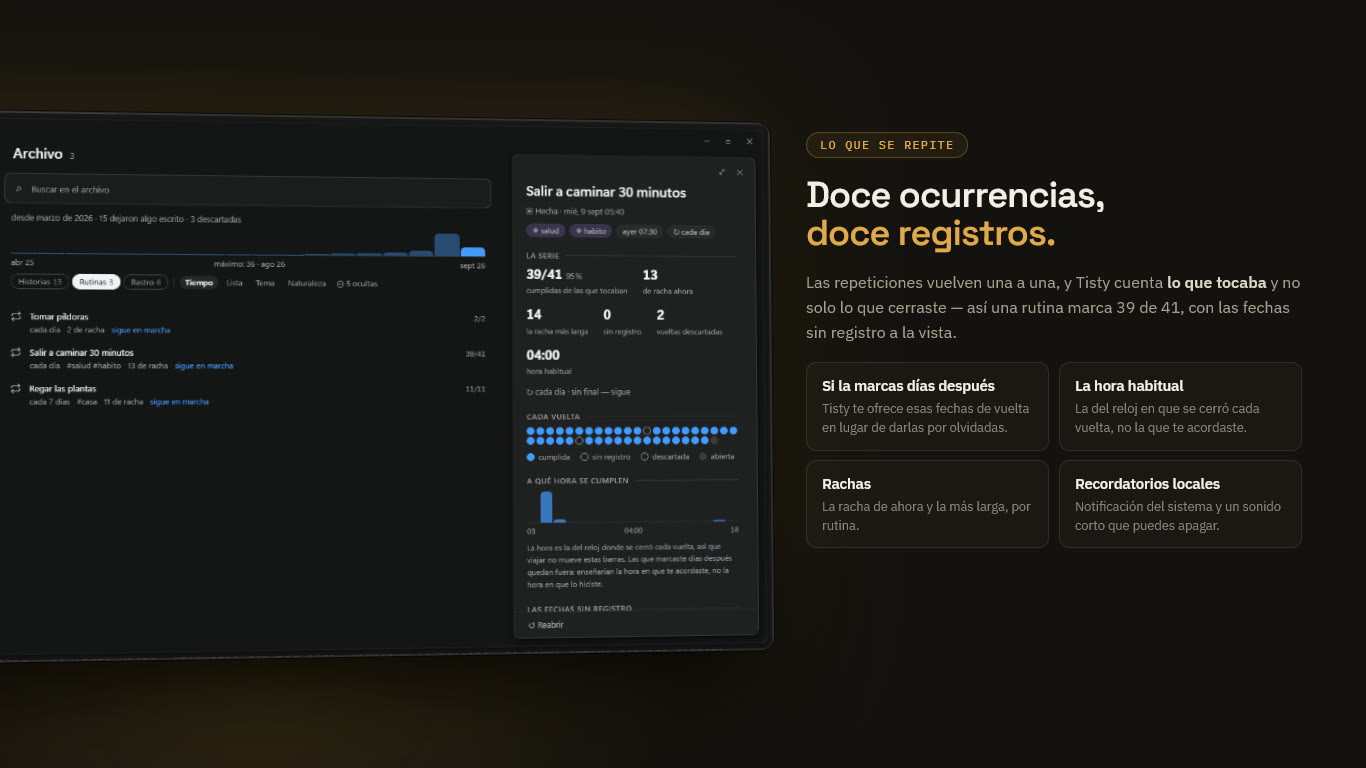Click the habito tag chip
Image resolution: width=1366 pixels, height=768 pixels.
[x=591, y=231]
